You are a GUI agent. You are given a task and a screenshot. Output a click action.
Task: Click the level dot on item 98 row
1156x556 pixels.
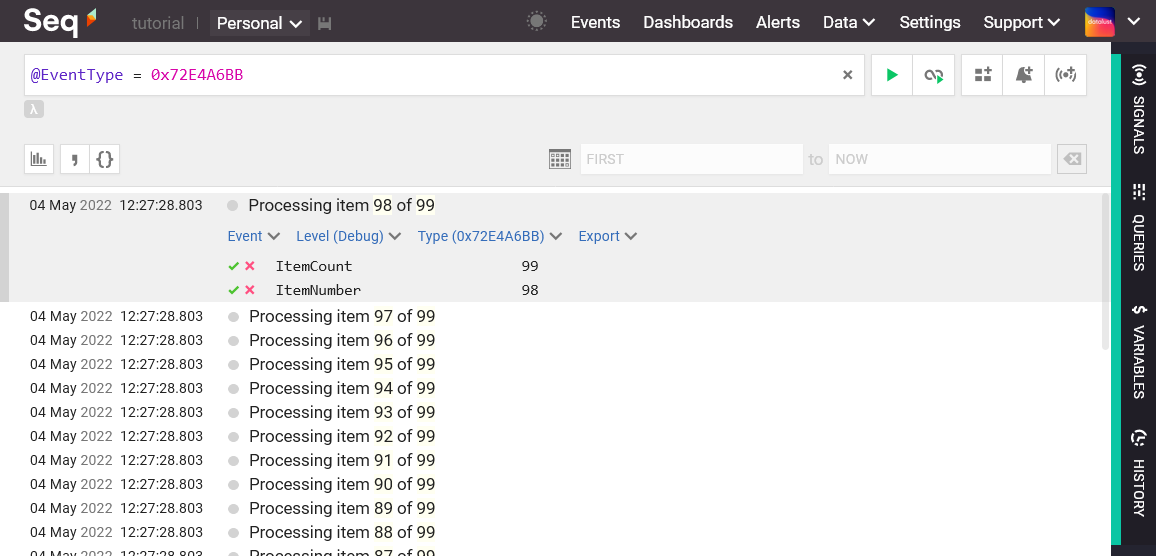[x=233, y=206]
